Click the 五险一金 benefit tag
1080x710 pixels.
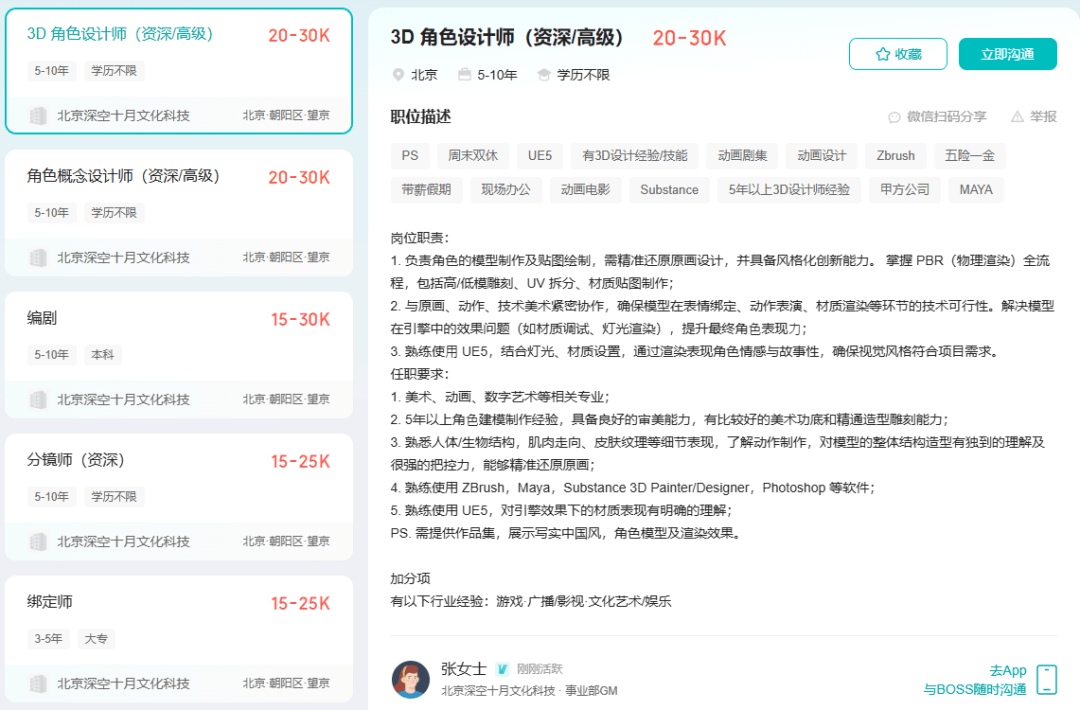(x=970, y=156)
